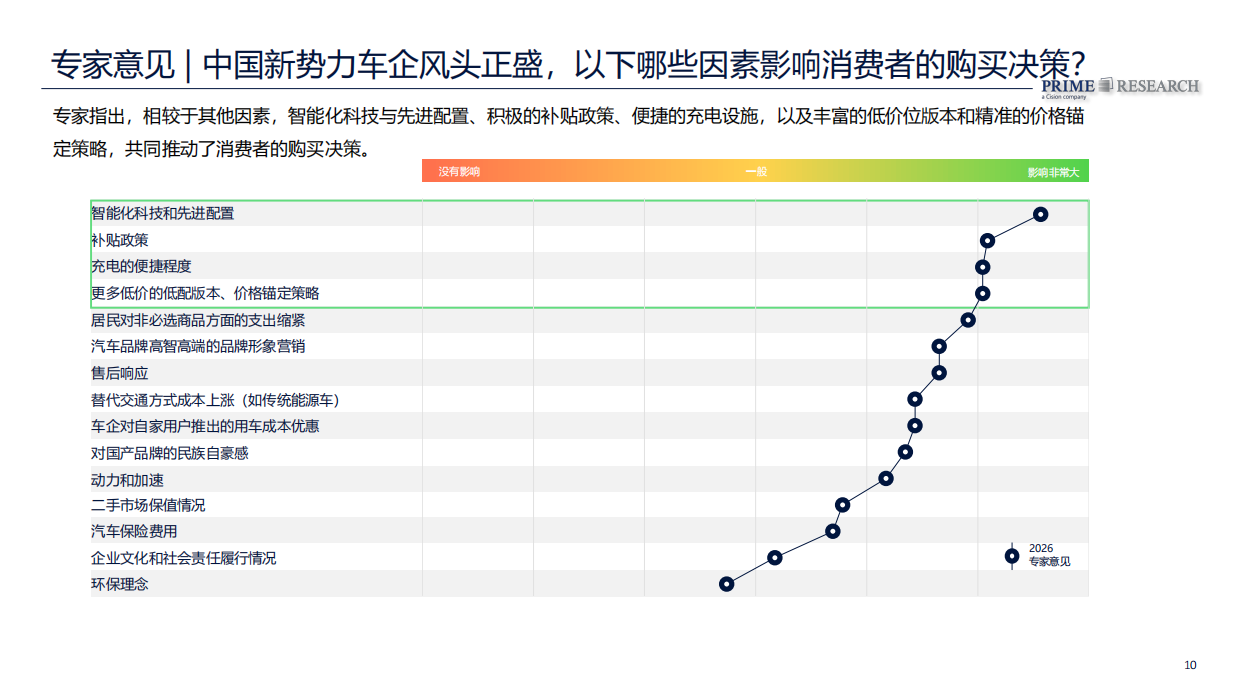Click the 汽车保险费用 data marker
The image size is (1240, 697).
tap(832, 532)
